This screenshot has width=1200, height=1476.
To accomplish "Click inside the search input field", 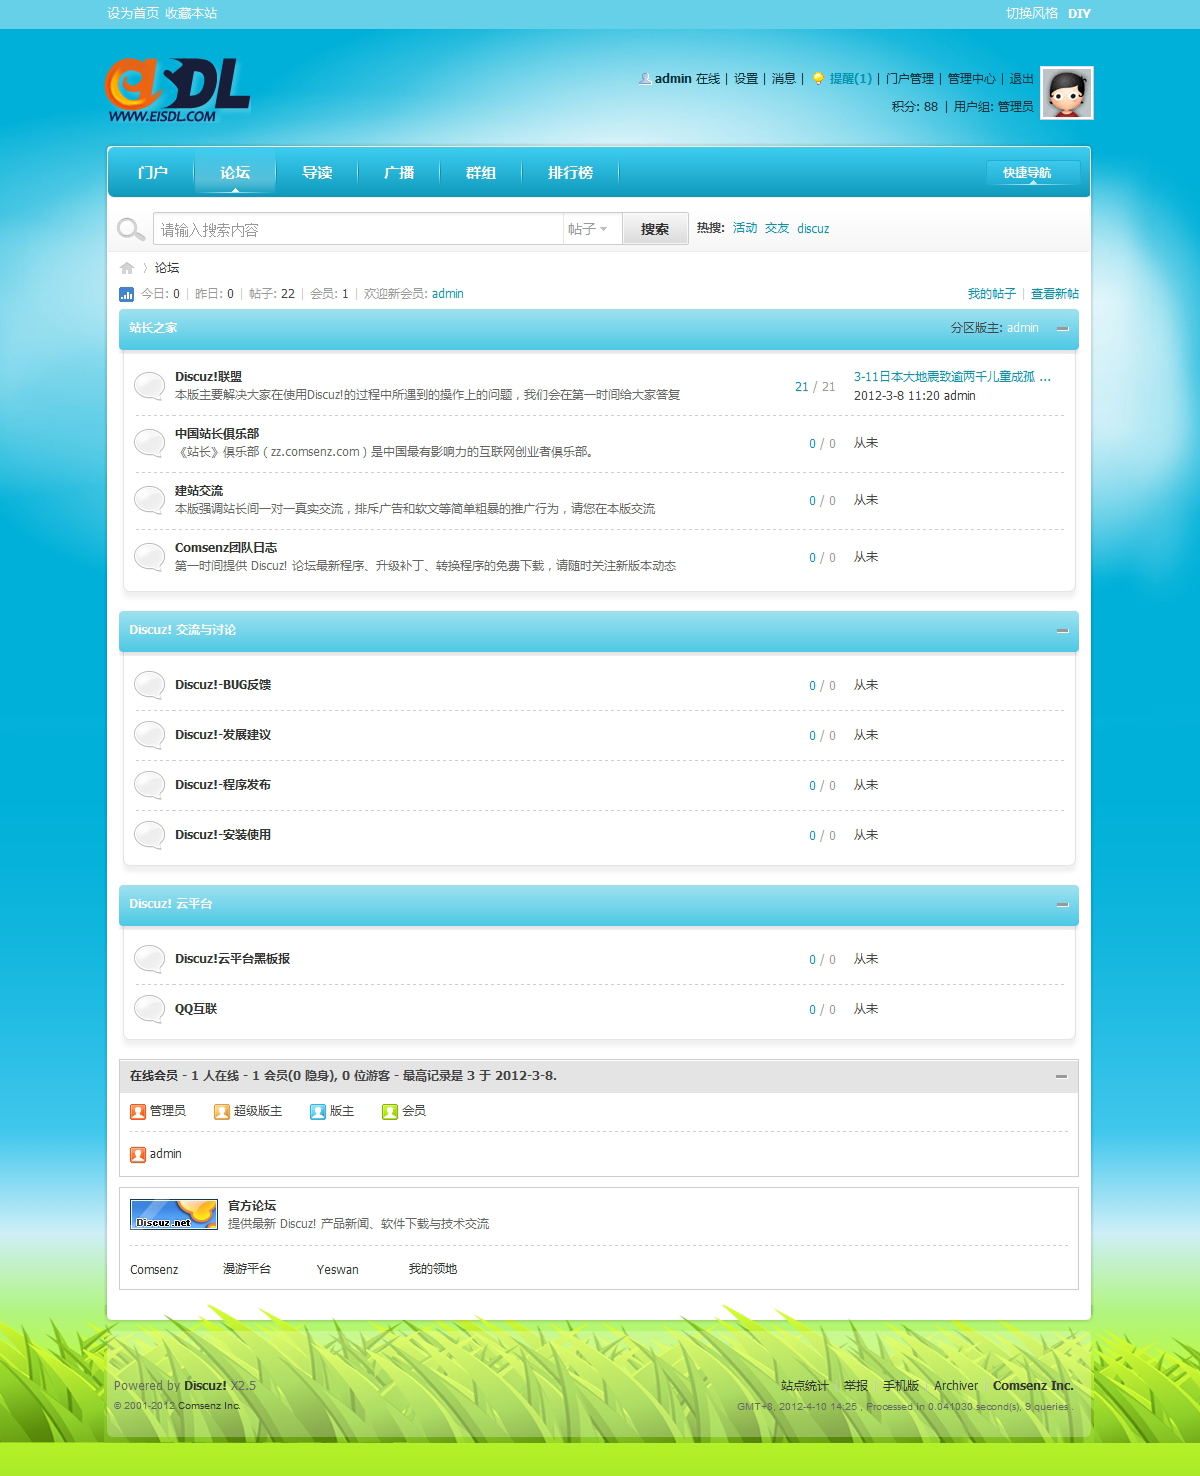I will [358, 229].
